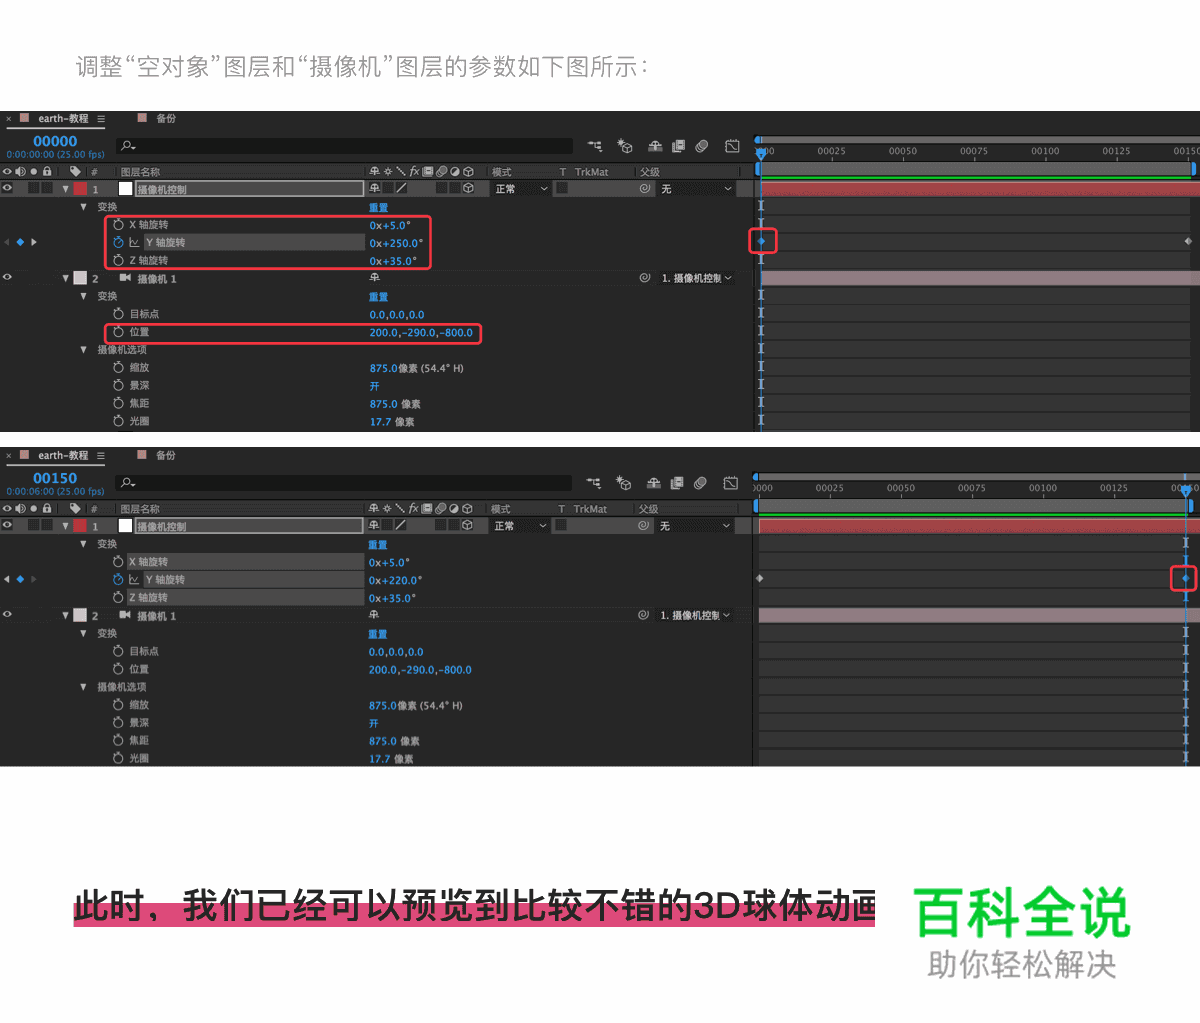Open Graph Editor icon in lower panel toolbar

731,483
